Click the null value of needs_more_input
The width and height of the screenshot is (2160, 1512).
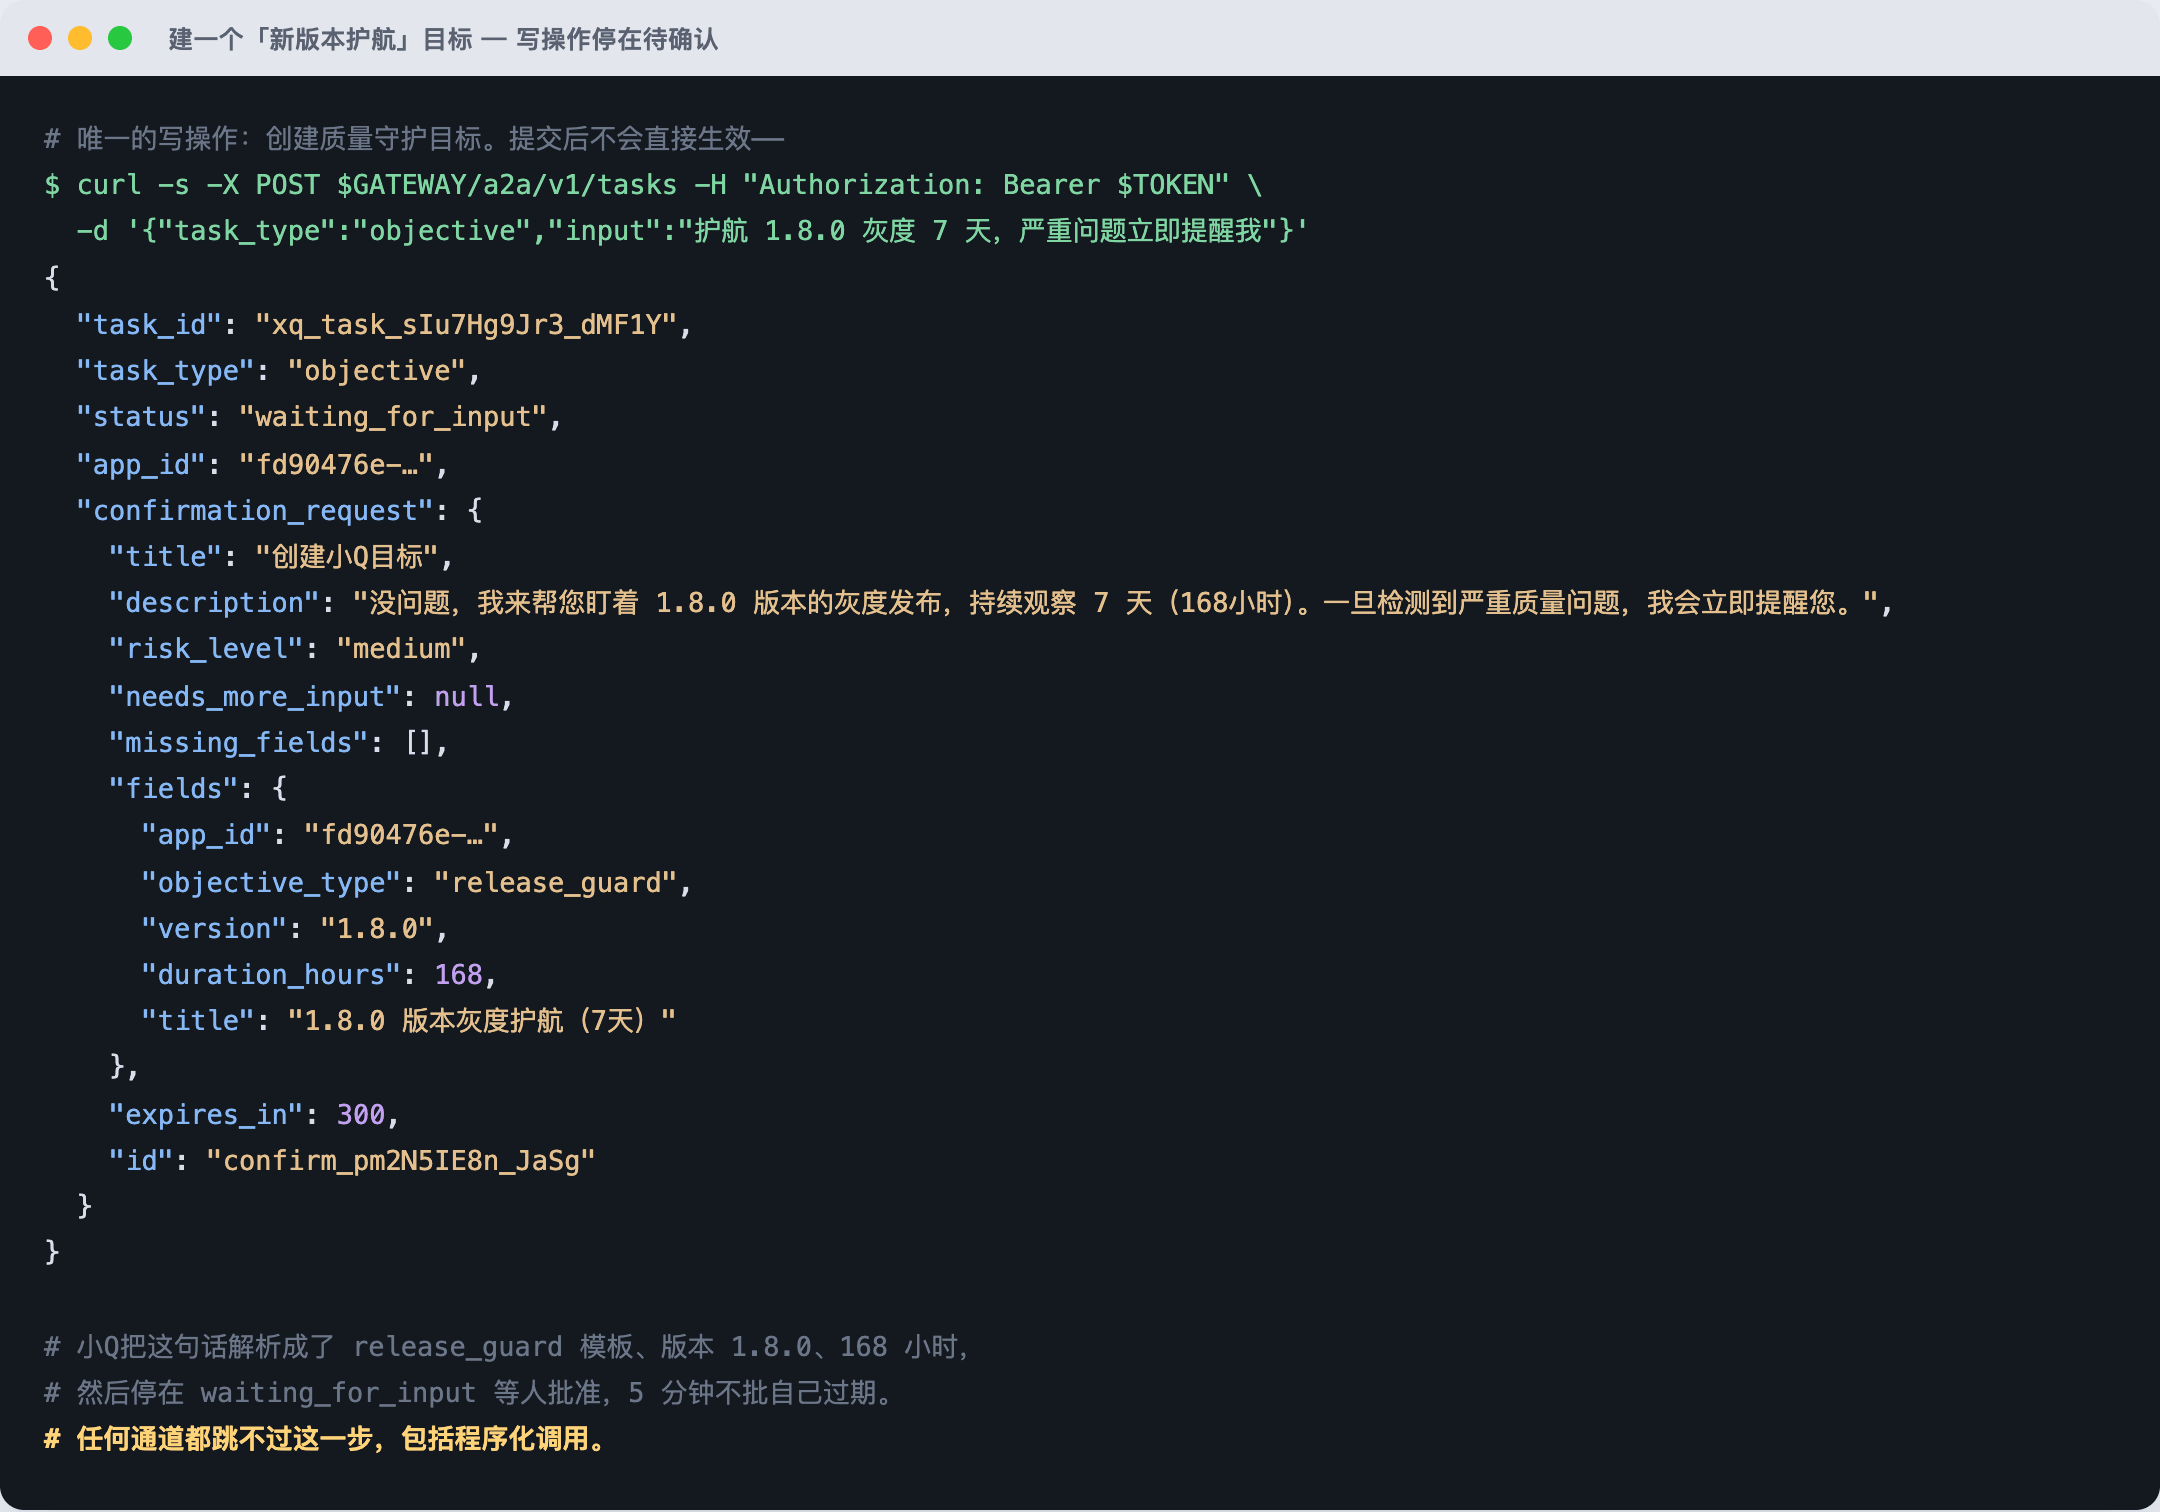coord(466,697)
